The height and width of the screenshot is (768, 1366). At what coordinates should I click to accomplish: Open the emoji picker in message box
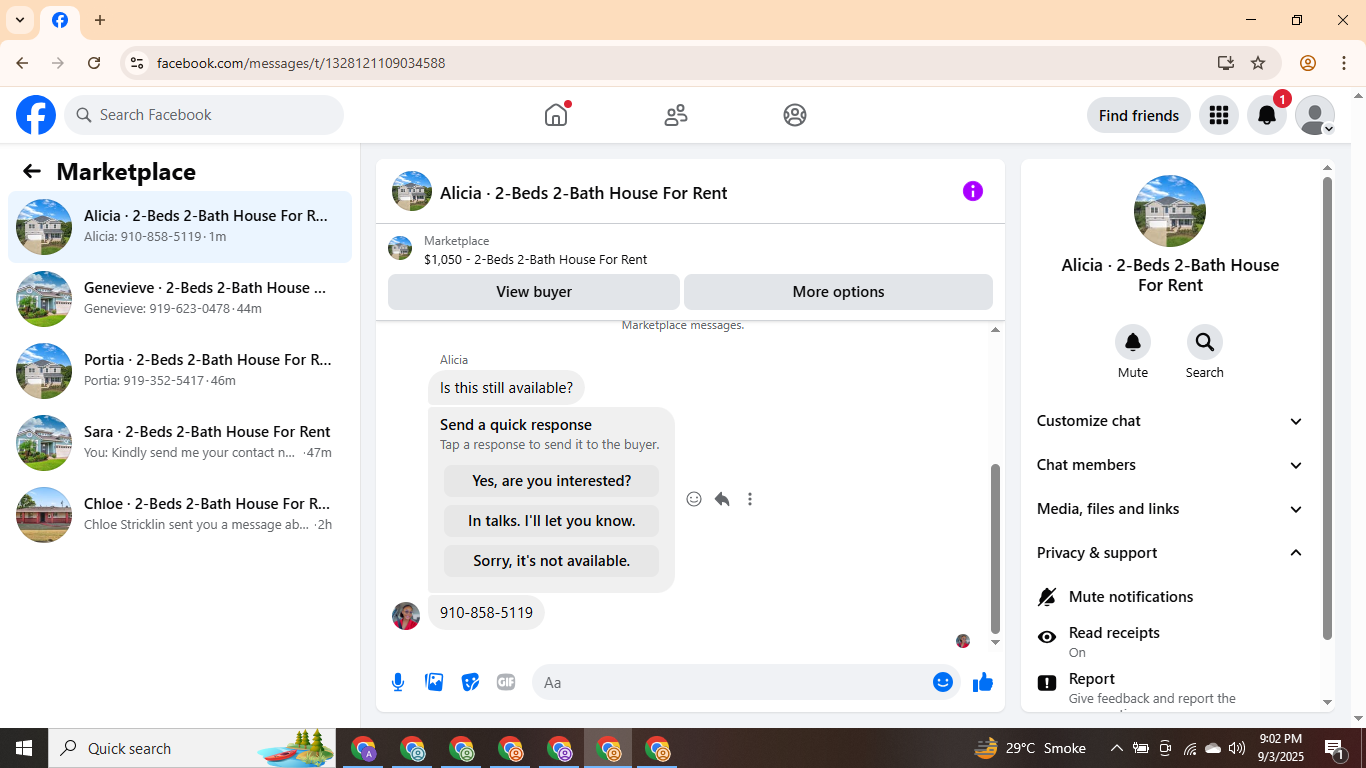click(x=943, y=682)
